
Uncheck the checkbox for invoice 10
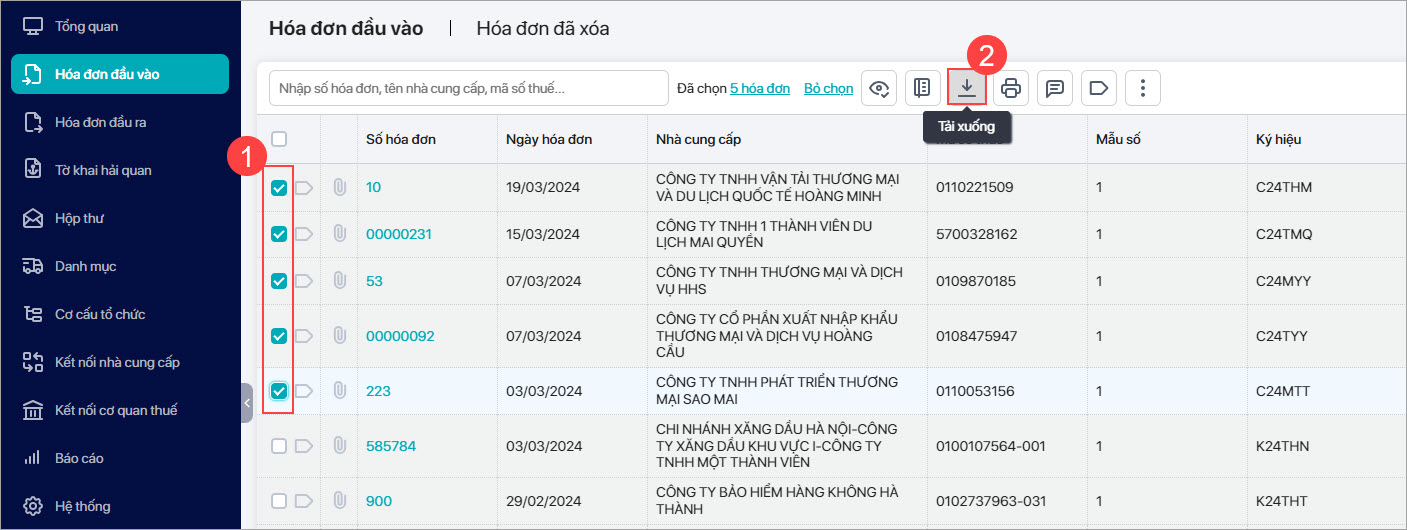[279, 187]
